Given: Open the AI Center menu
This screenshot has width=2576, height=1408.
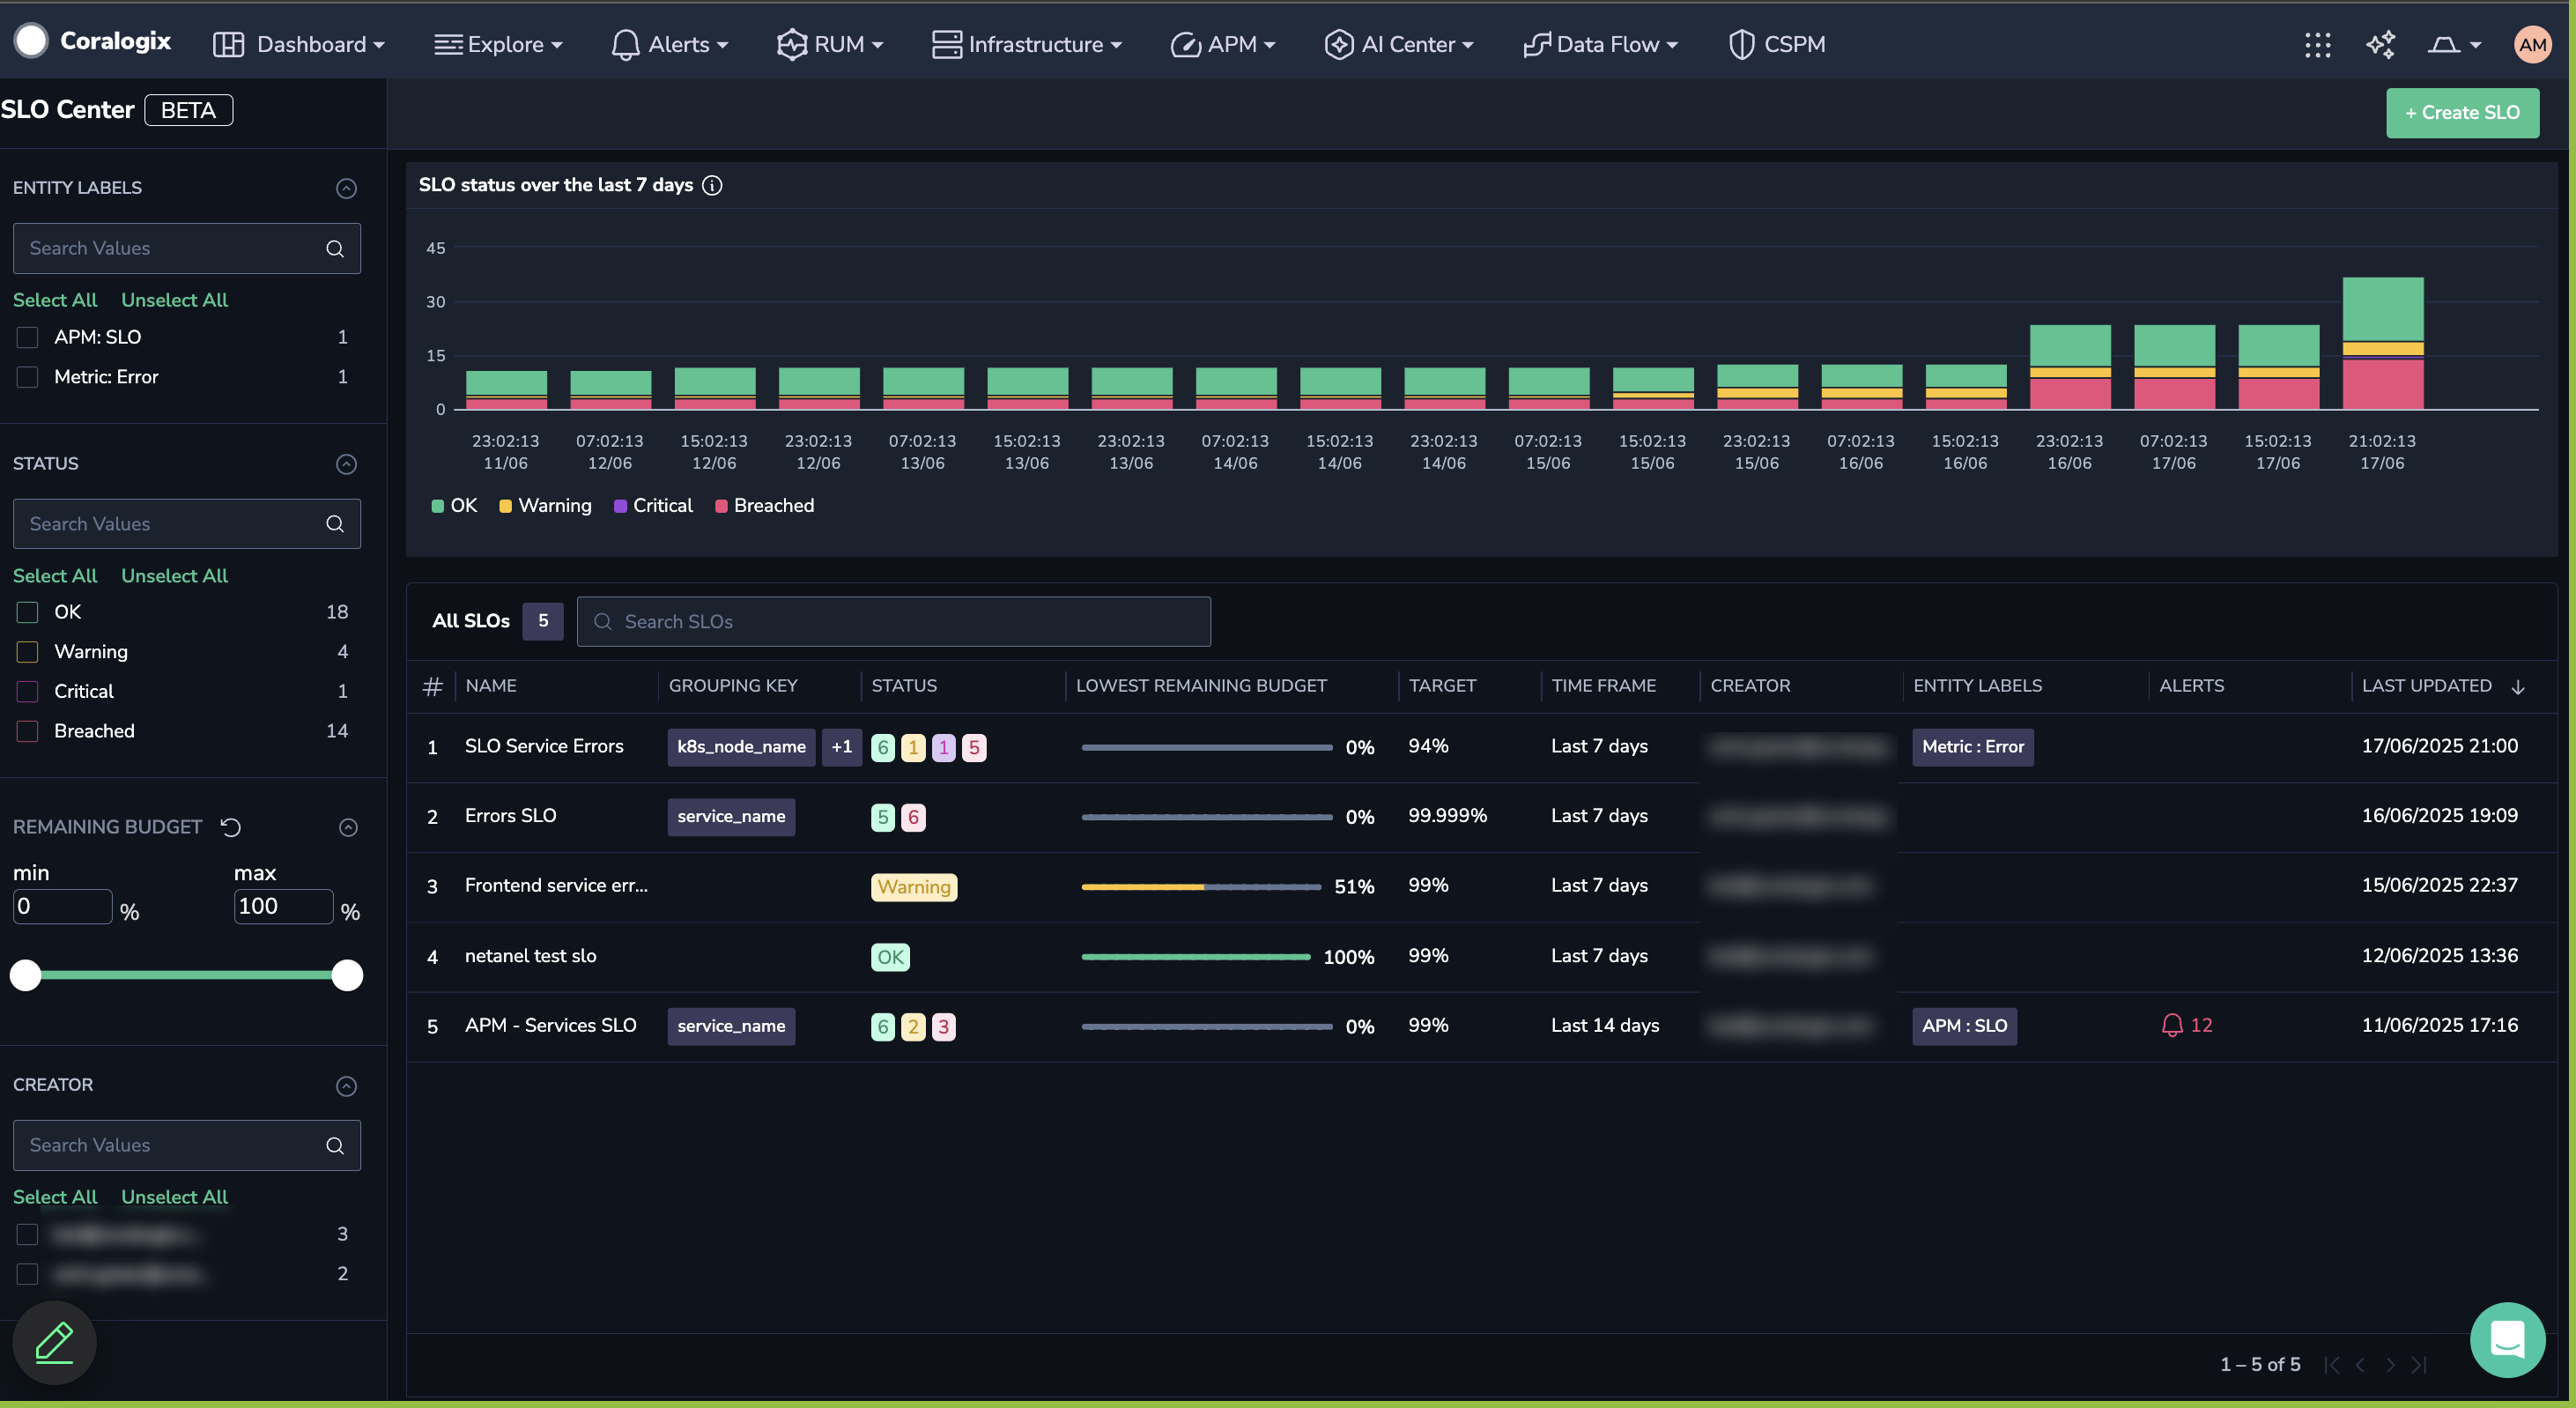Looking at the screenshot, I should (x=1398, y=44).
